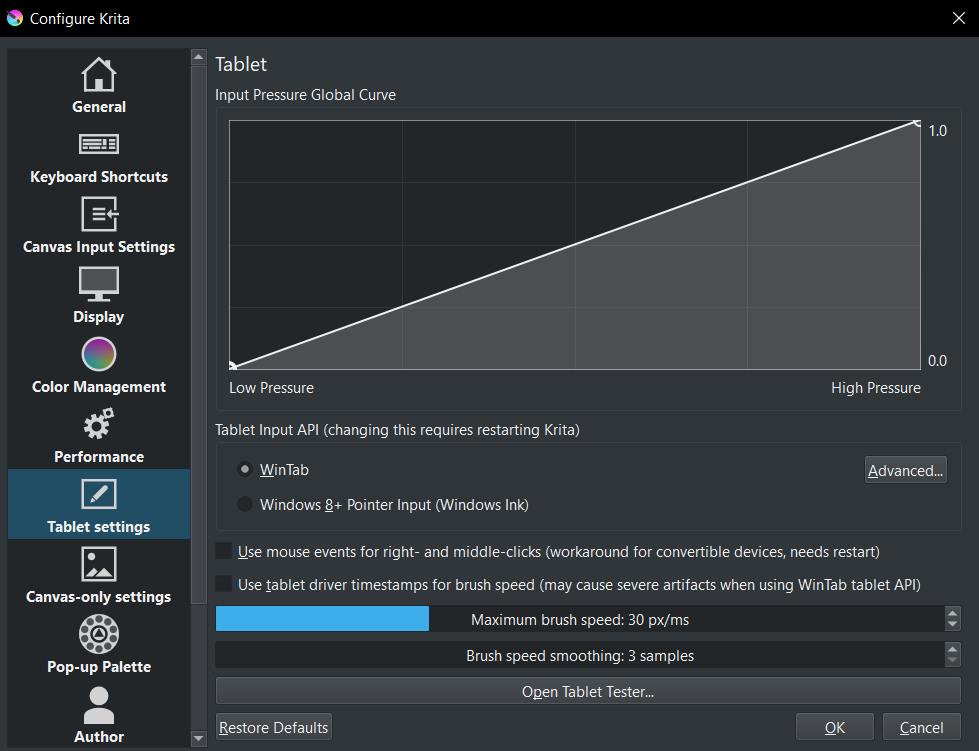The height and width of the screenshot is (751, 979).
Task: Select the WinTab radio button
Action: pyautogui.click(x=245, y=469)
